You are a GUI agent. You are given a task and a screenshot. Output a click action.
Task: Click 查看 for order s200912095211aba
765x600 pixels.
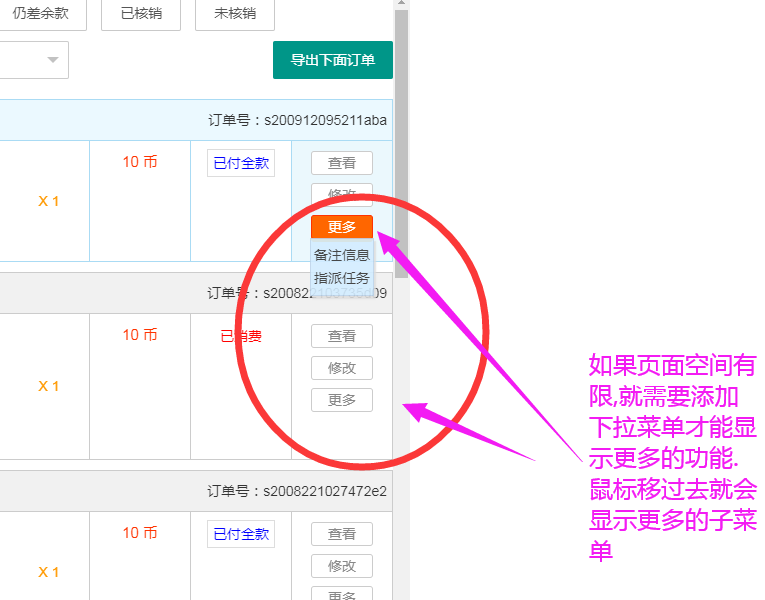(x=341, y=163)
